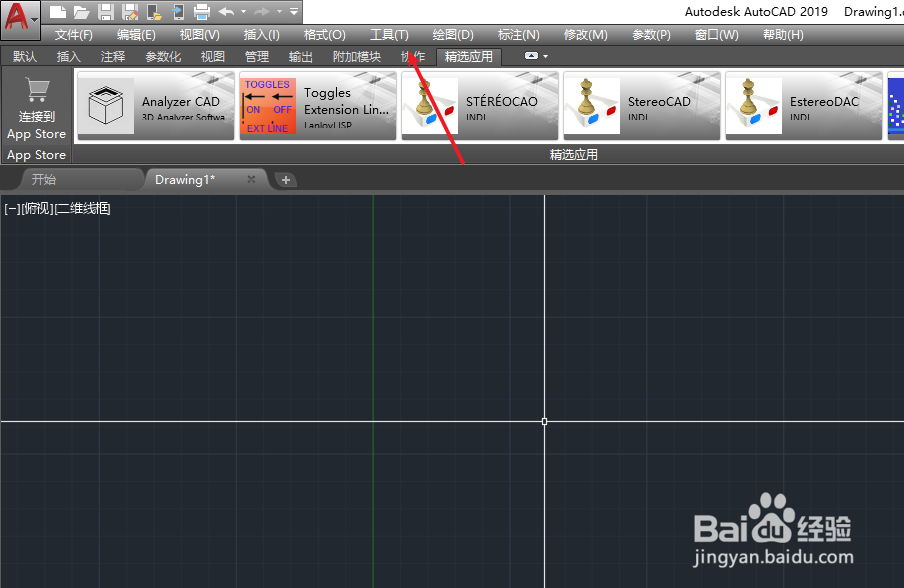This screenshot has width=904, height=588.
Task: Open the 帮助(H) menu
Action: 783,35
